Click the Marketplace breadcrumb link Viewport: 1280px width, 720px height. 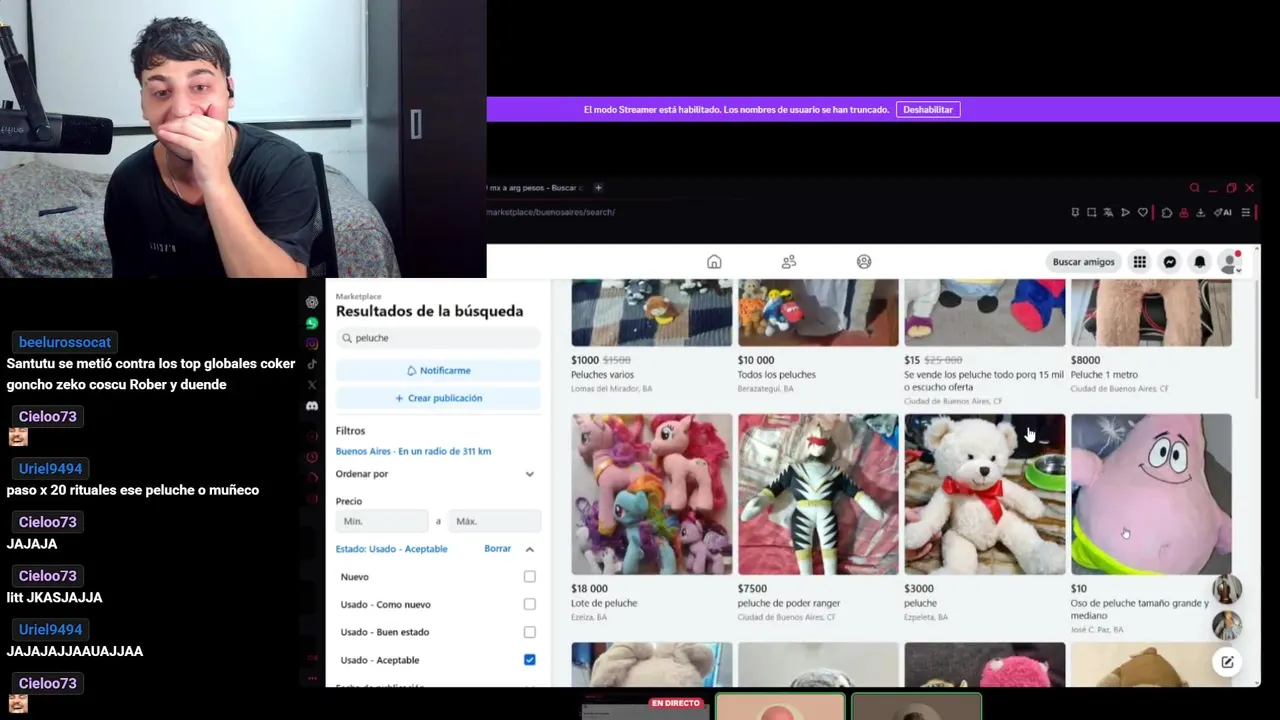[358, 296]
